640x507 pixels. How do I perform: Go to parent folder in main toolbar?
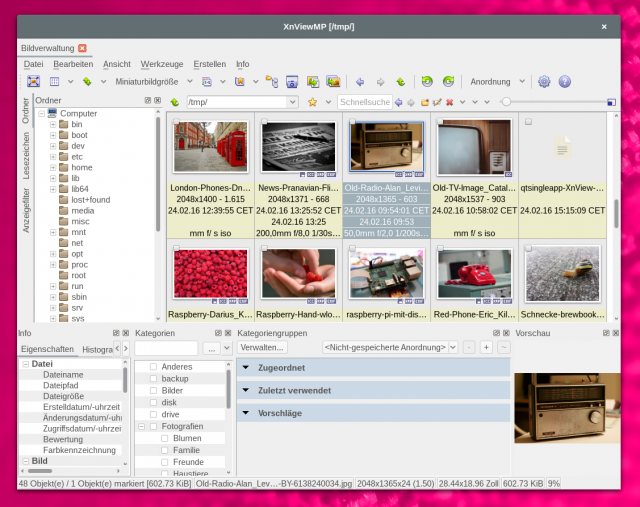tap(401, 82)
